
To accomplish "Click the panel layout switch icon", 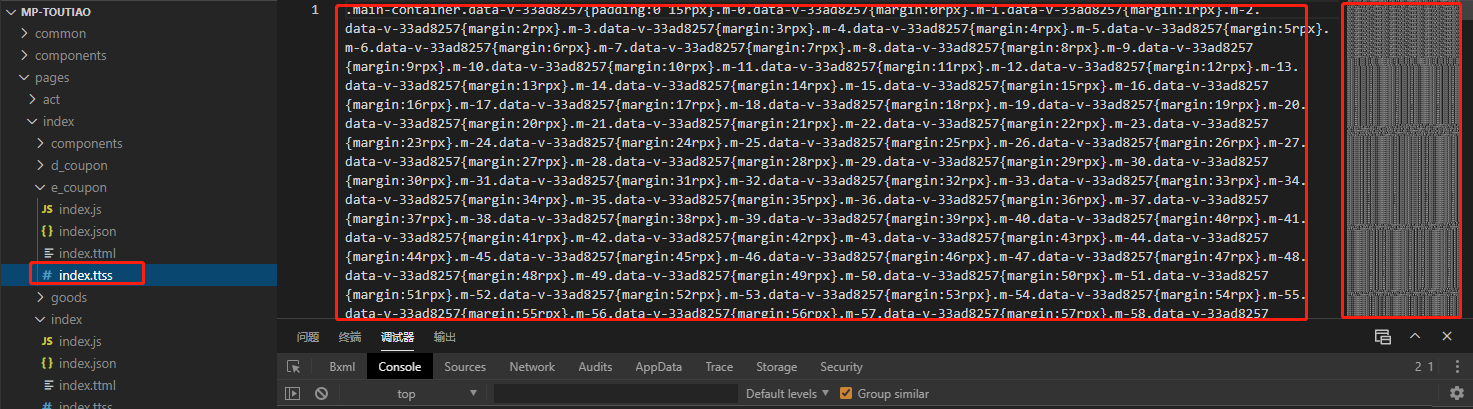I will click(1382, 337).
